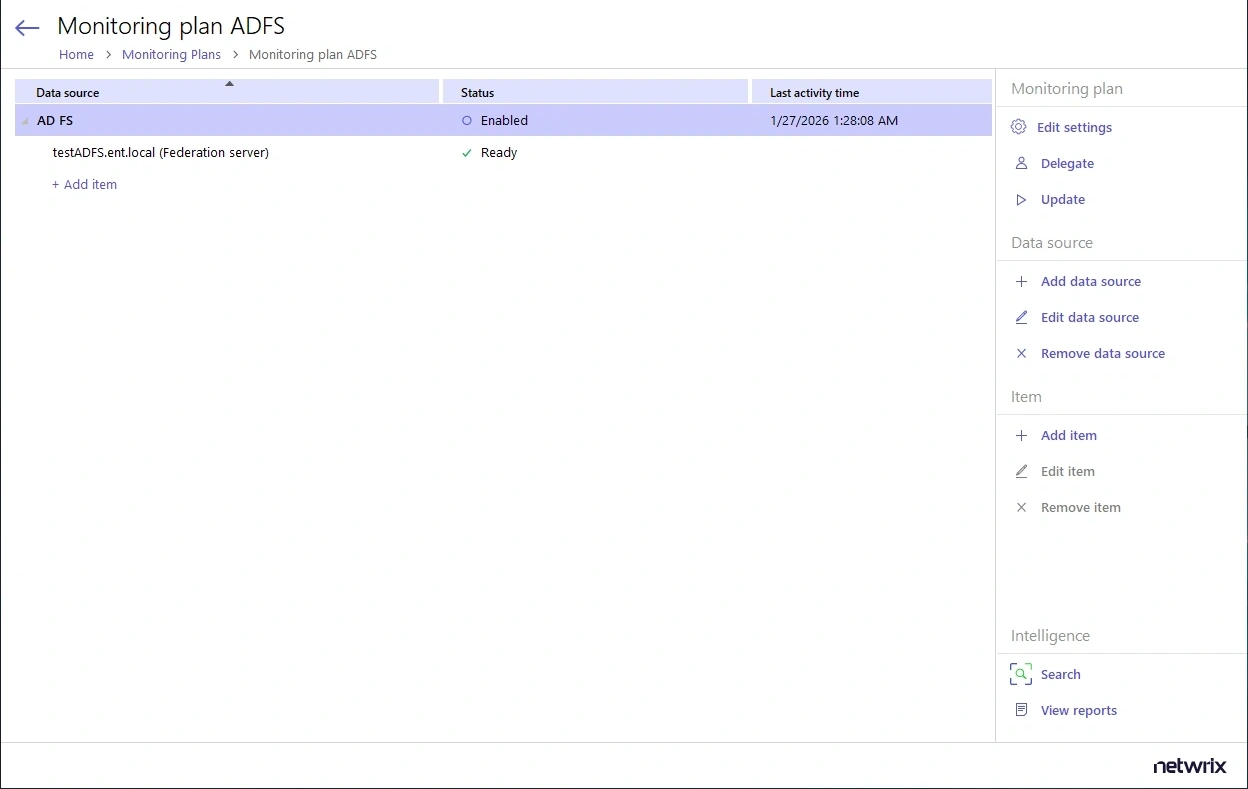Click the X icon for Remove item
The width and height of the screenshot is (1248, 789).
coord(1020,507)
